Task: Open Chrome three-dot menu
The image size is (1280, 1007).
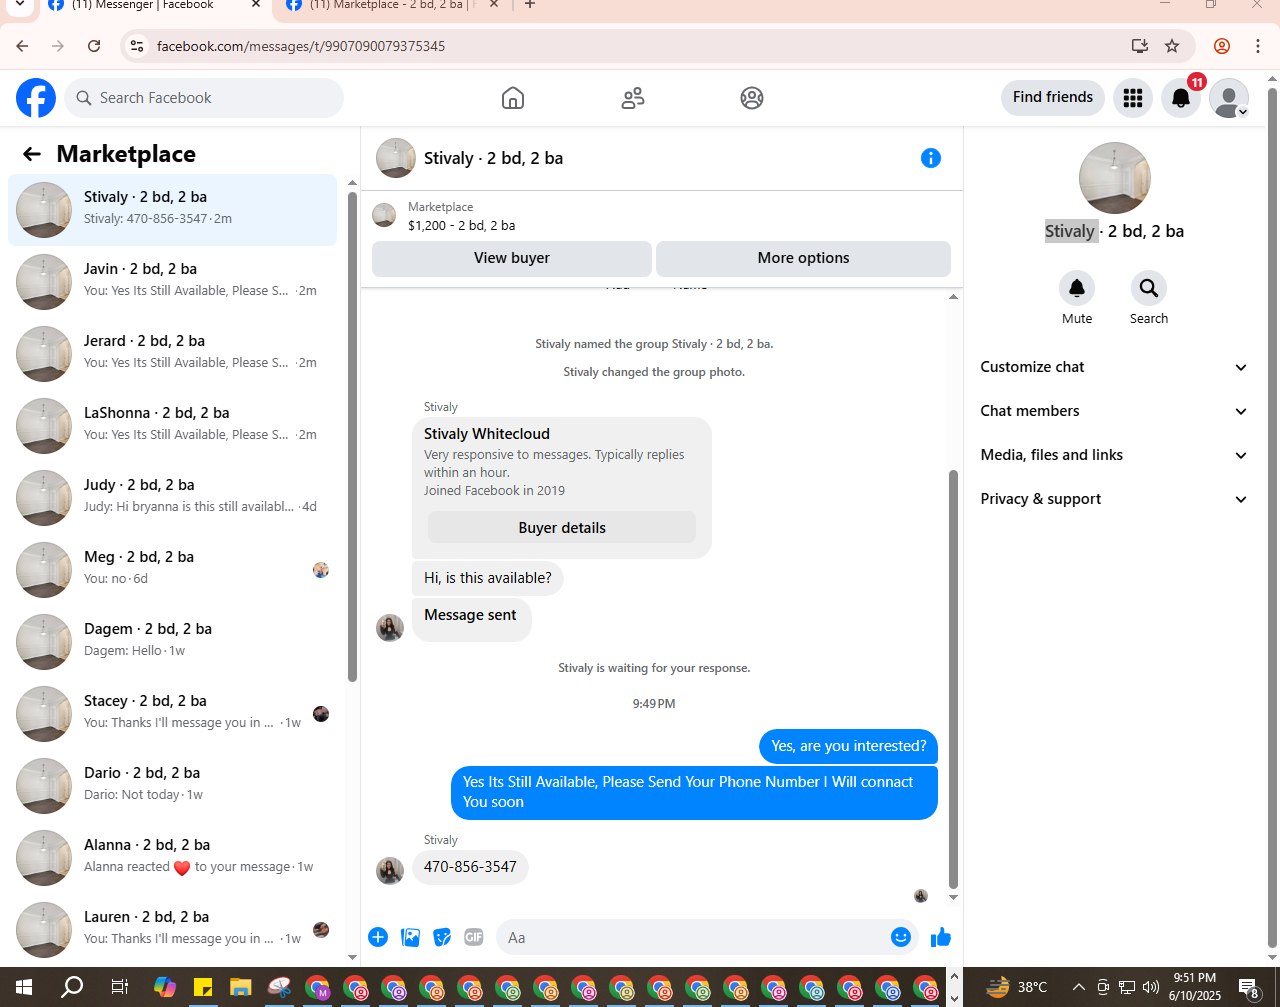Action: [1258, 46]
